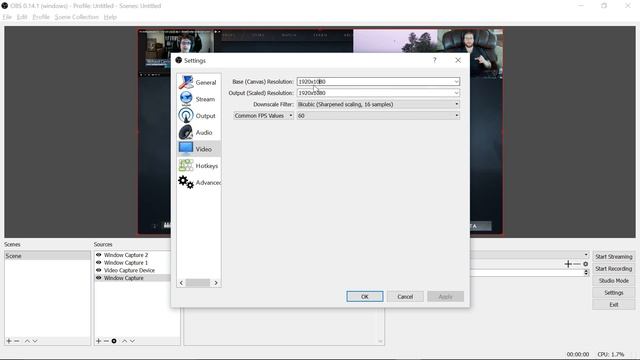This screenshot has width=640, height=360.
Task: Hide the Video Capture Device source
Action: click(x=98, y=270)
